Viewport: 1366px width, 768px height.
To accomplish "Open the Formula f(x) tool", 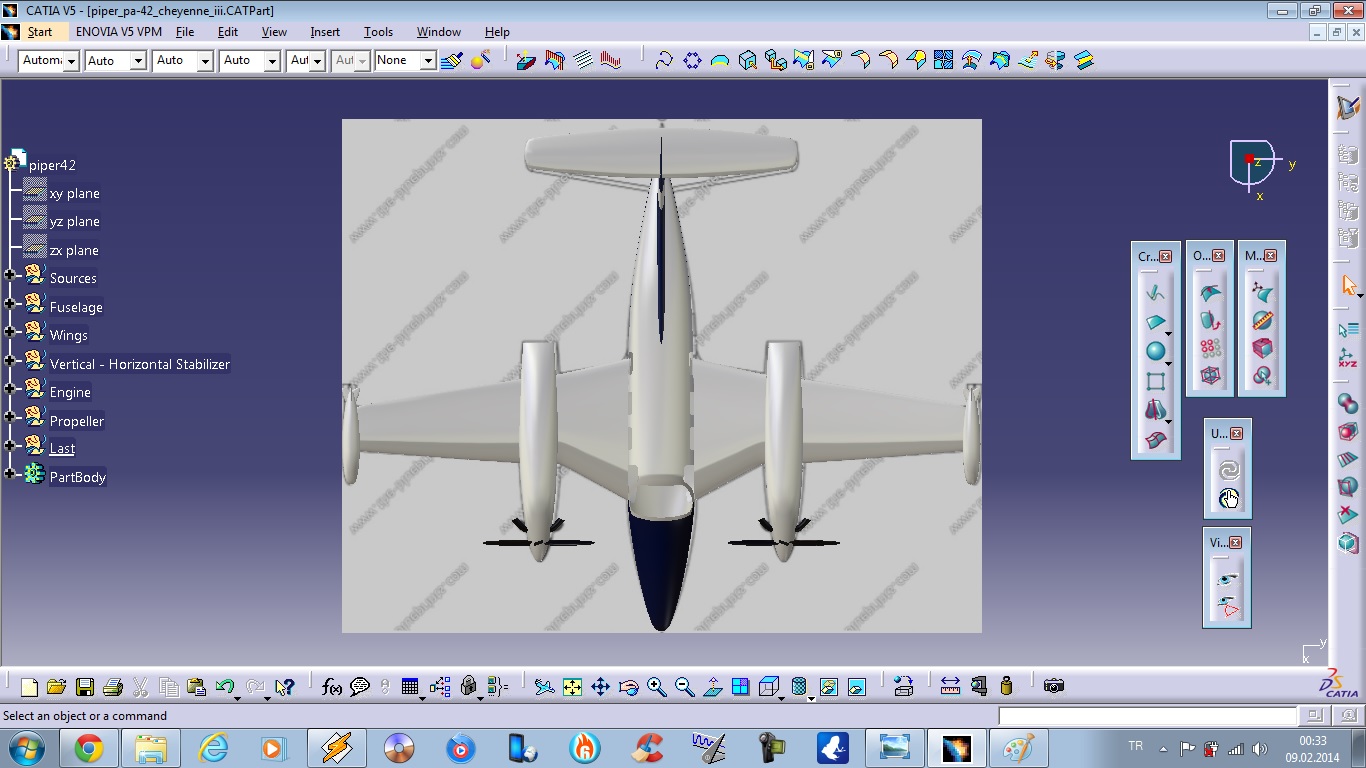I will click(332, 687).
